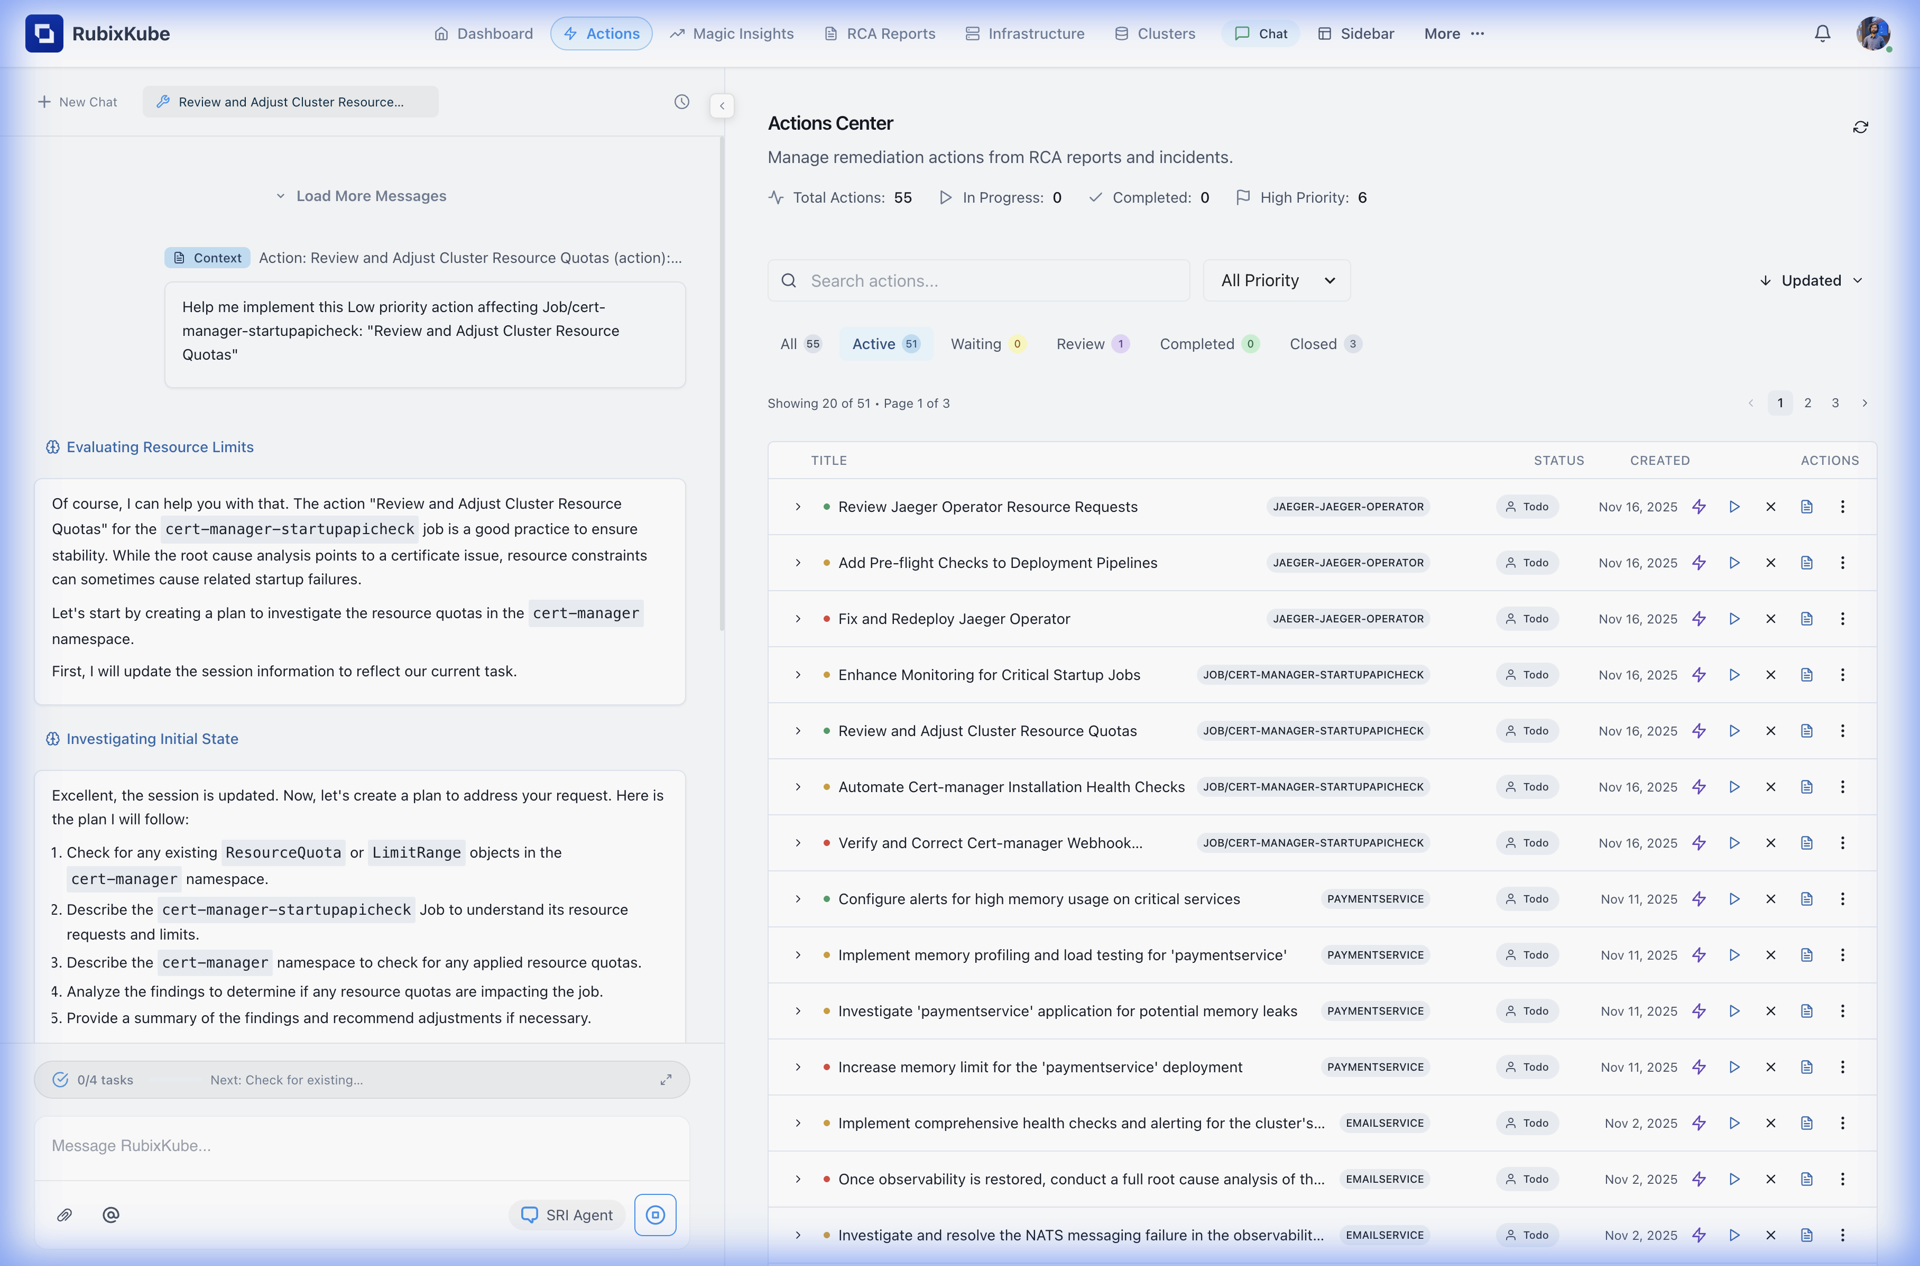Toggle the 'Active' actions filter
The image size is (1920, 1266).
pos(886,343)
